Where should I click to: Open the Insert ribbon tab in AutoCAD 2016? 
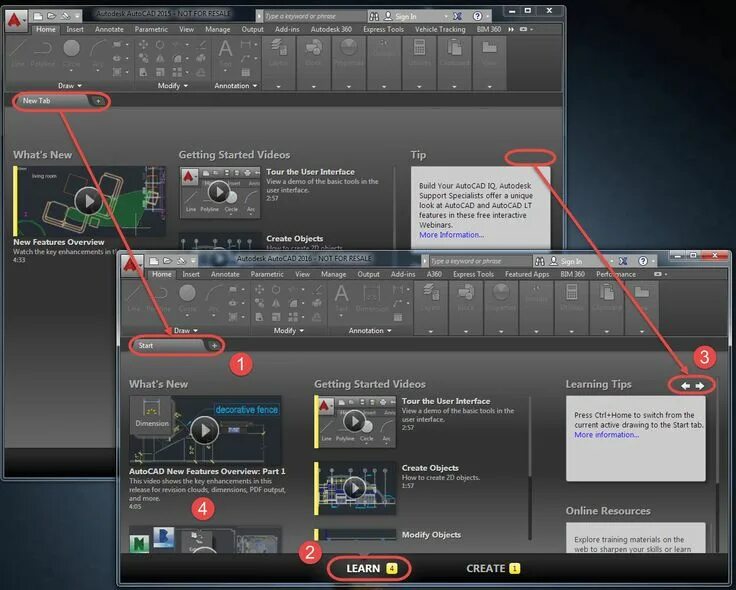[x=191, y=274]
